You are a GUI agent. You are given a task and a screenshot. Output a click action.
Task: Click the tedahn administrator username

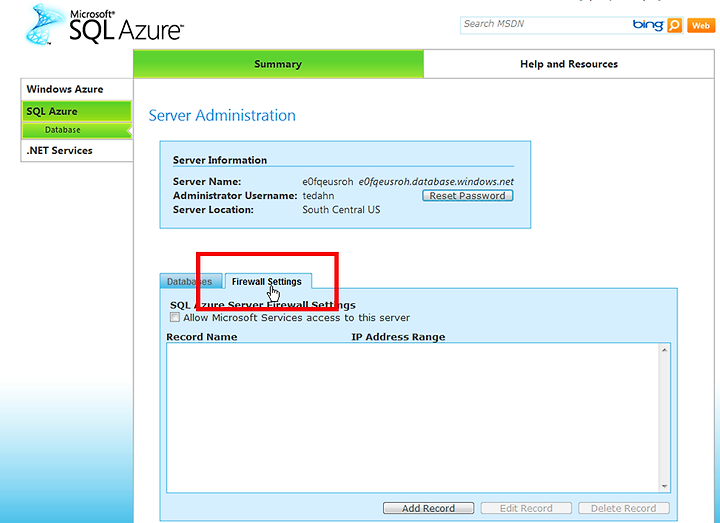tap(318, 196)
